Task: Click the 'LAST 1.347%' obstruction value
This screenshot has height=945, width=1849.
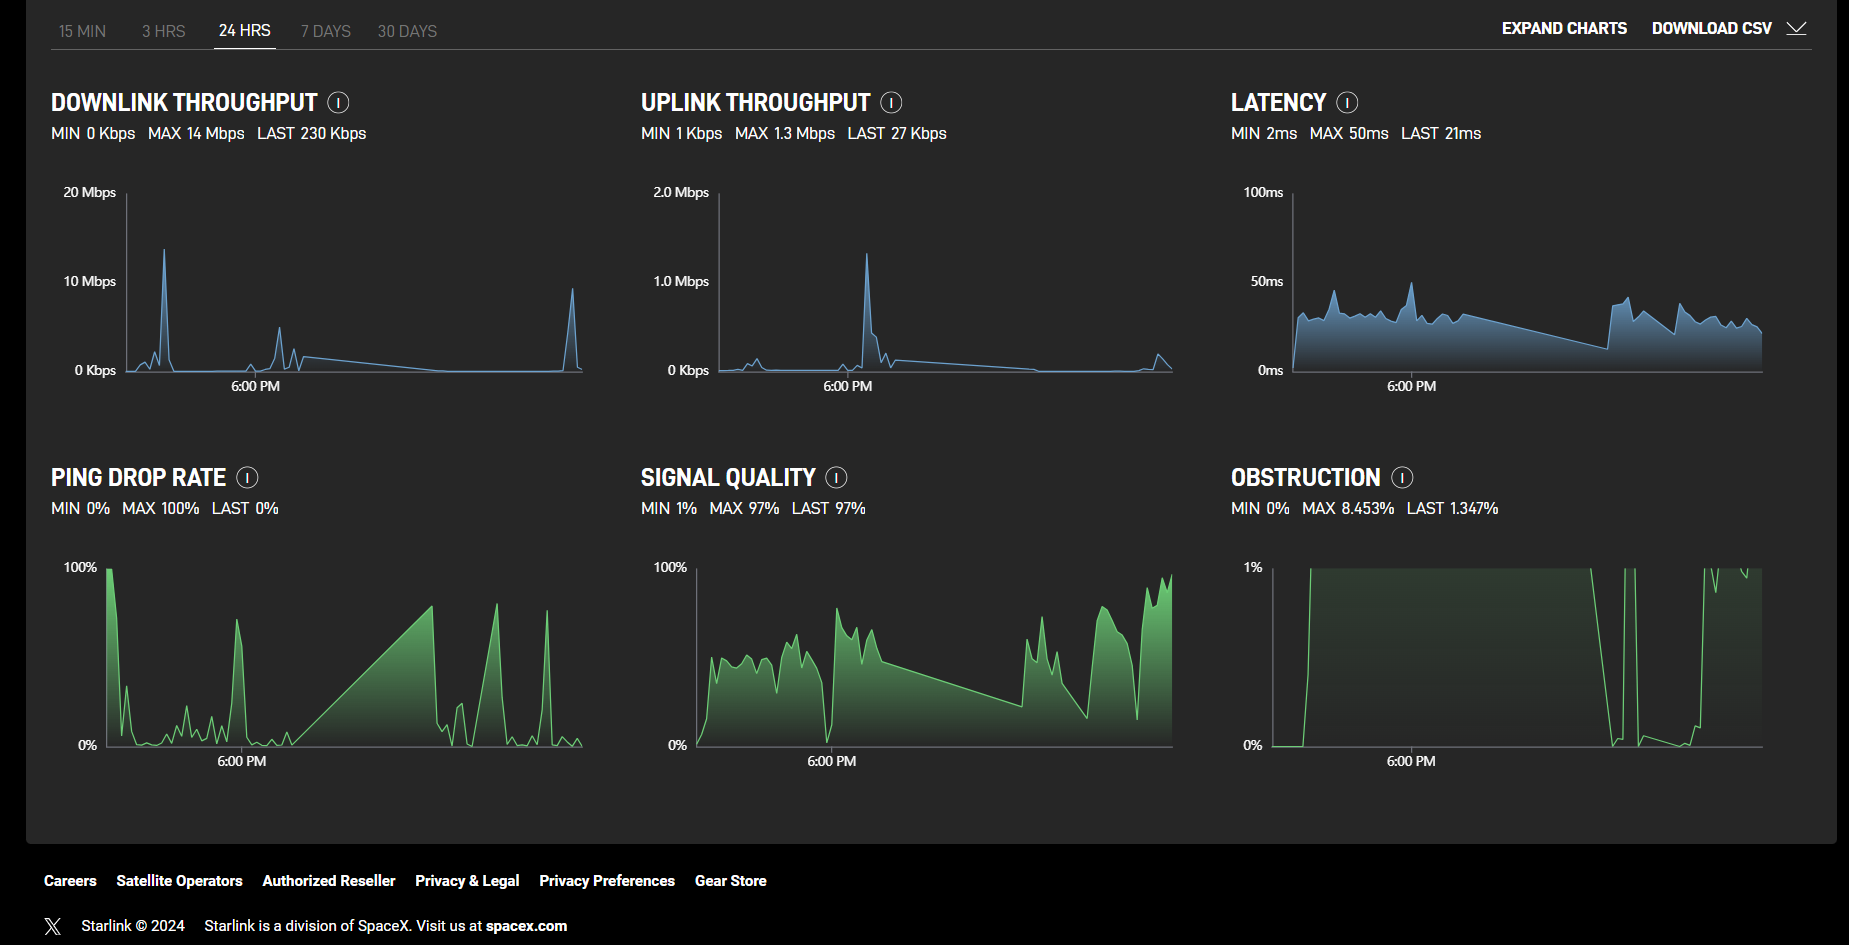Action: 1453,509
